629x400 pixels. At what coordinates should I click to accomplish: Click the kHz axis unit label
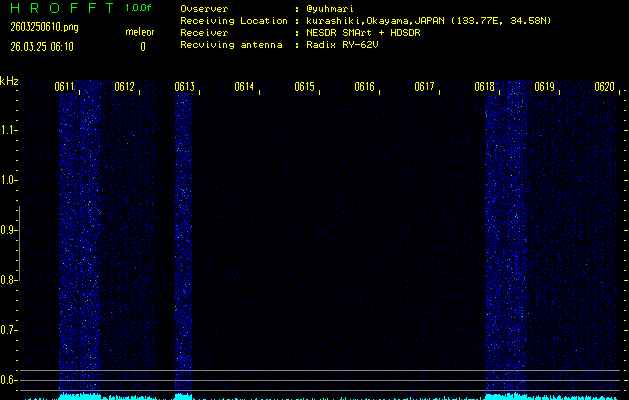tap(9, 81)
